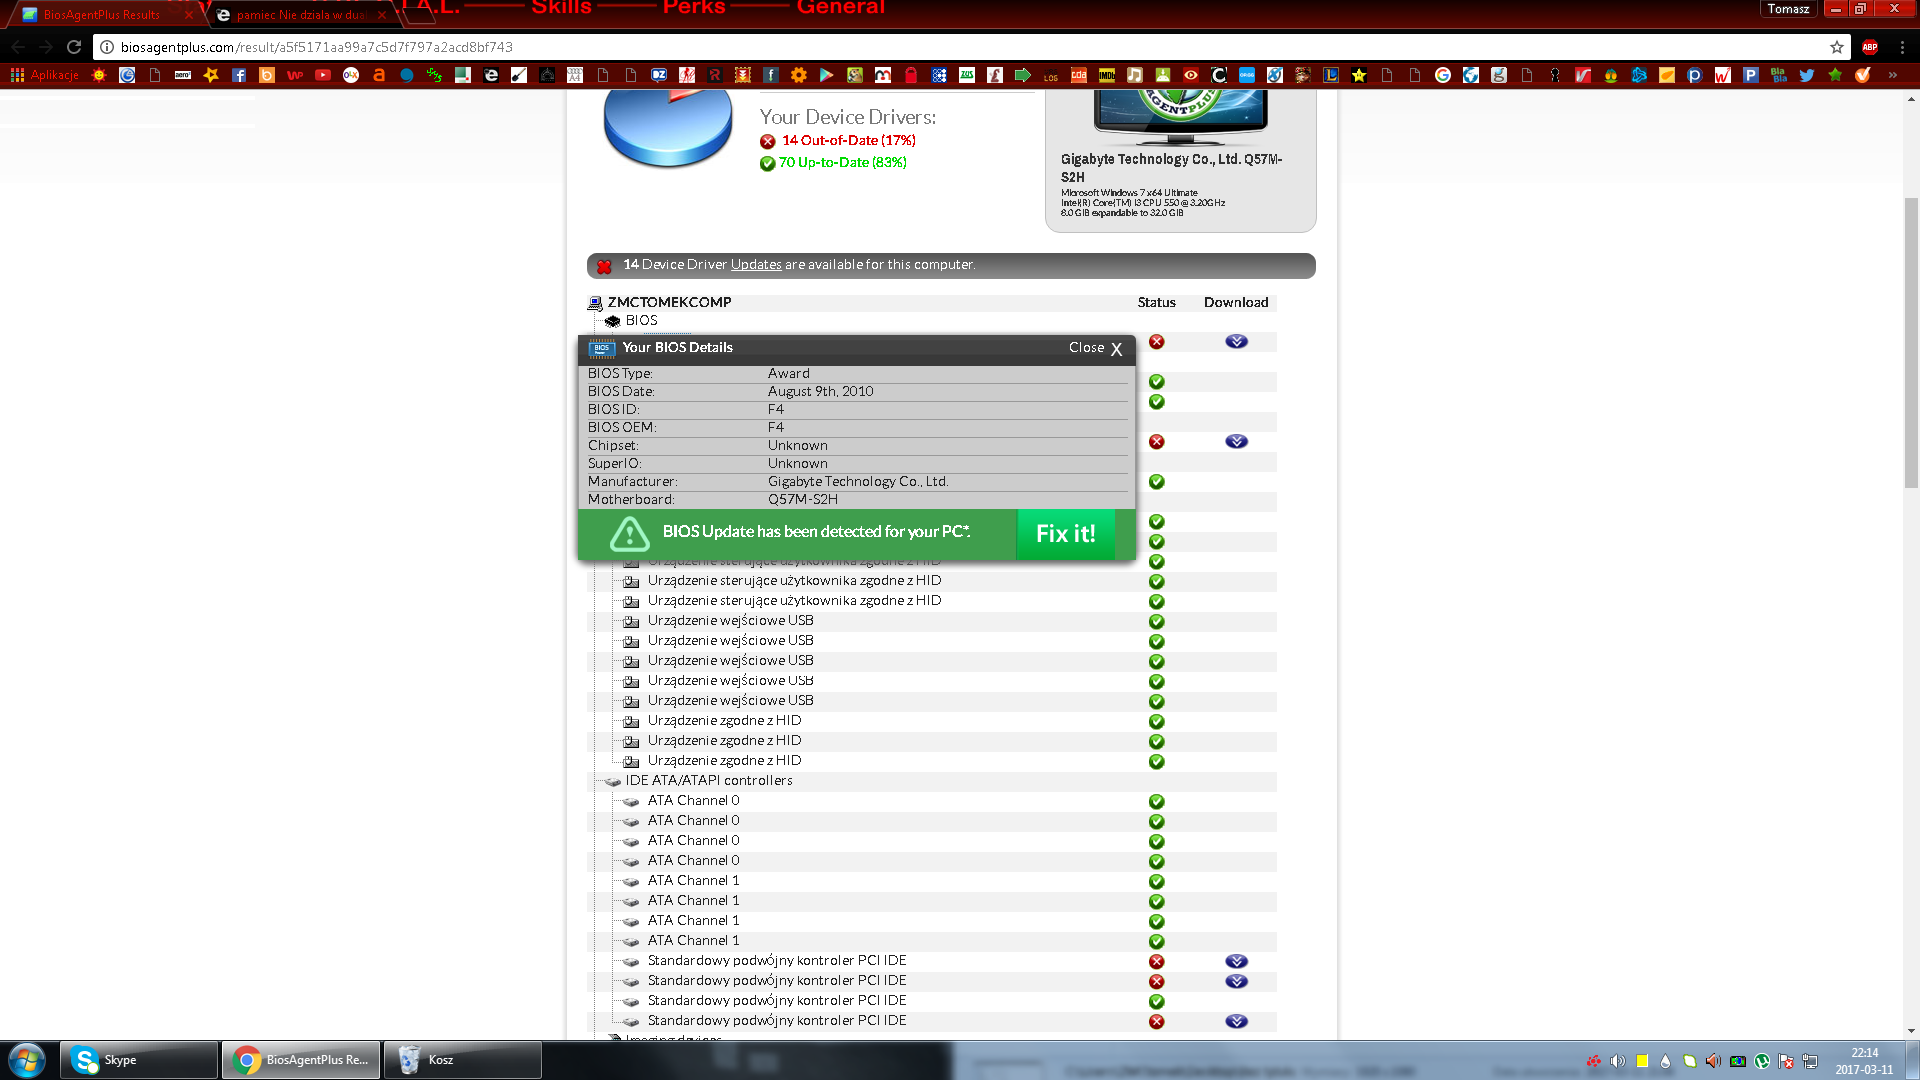Open the IMDb bookmark icon
Screen dimensions: 1920x1080
pos(1107,75)
